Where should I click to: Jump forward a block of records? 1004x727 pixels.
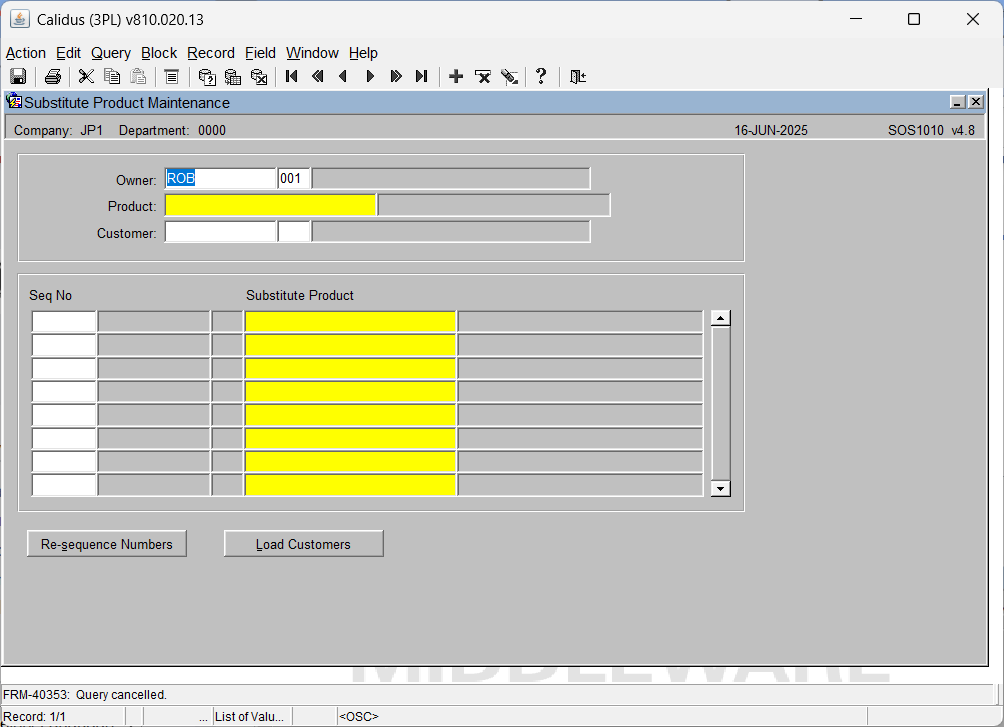click(x=396, y=77)
